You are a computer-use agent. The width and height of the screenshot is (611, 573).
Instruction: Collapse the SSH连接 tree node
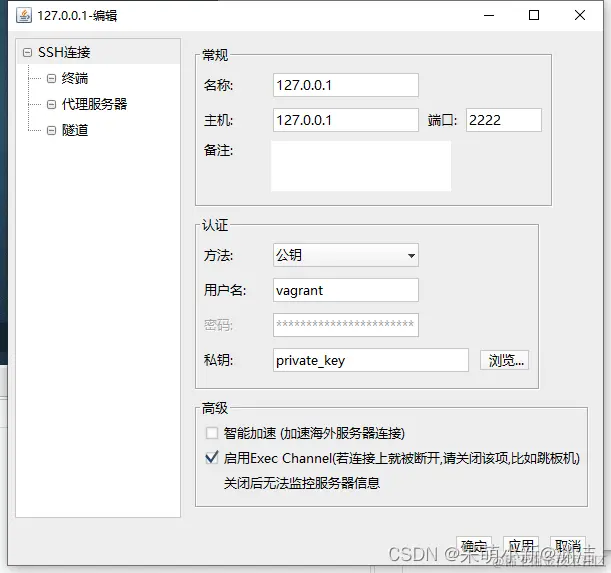point(27,52)
